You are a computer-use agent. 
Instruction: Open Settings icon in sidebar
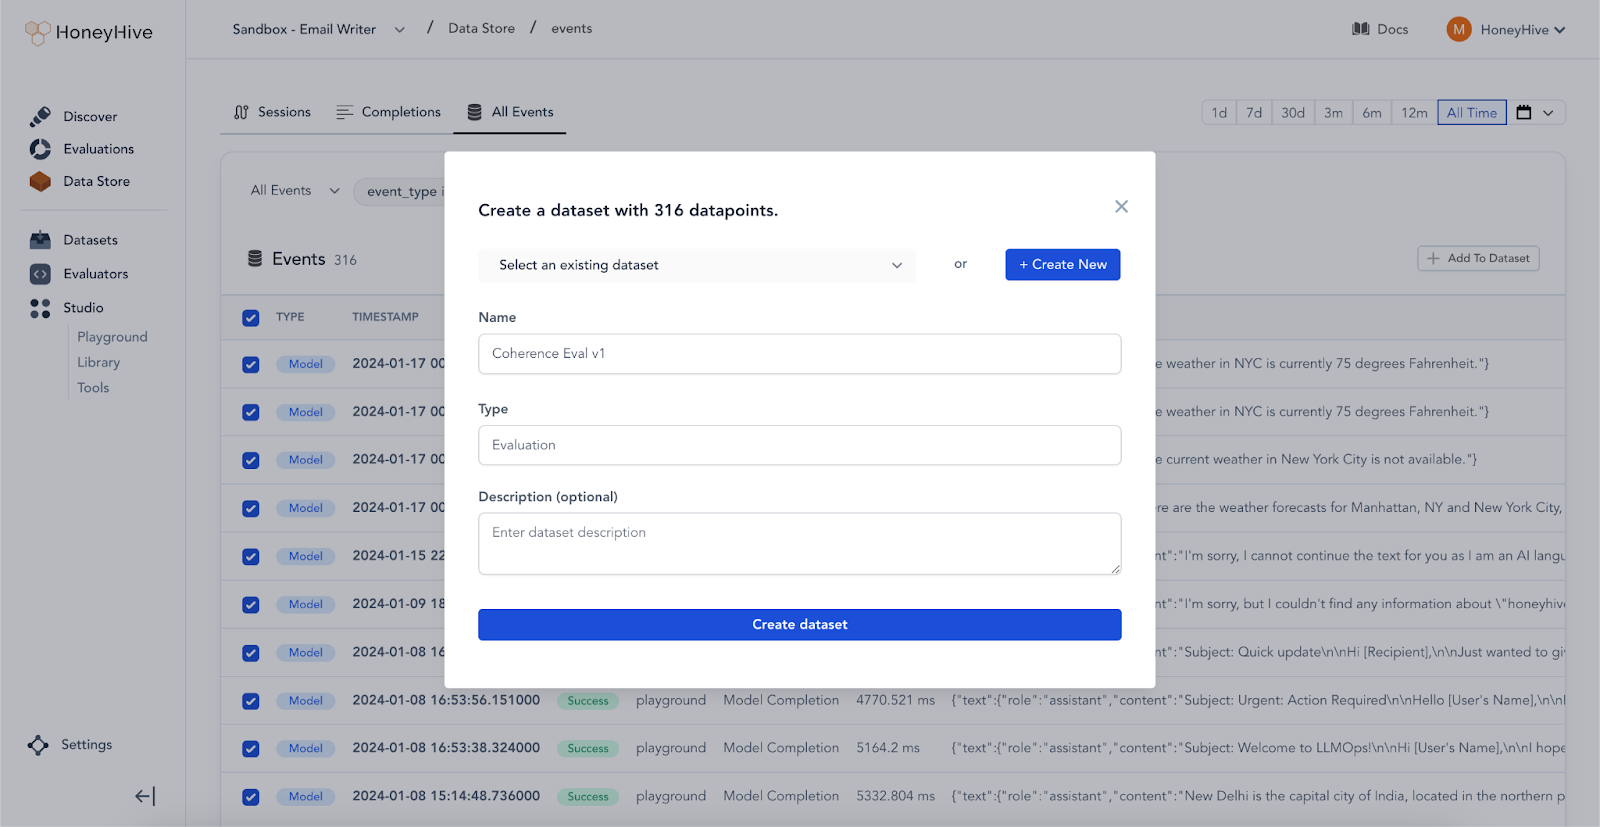[38, 745]
